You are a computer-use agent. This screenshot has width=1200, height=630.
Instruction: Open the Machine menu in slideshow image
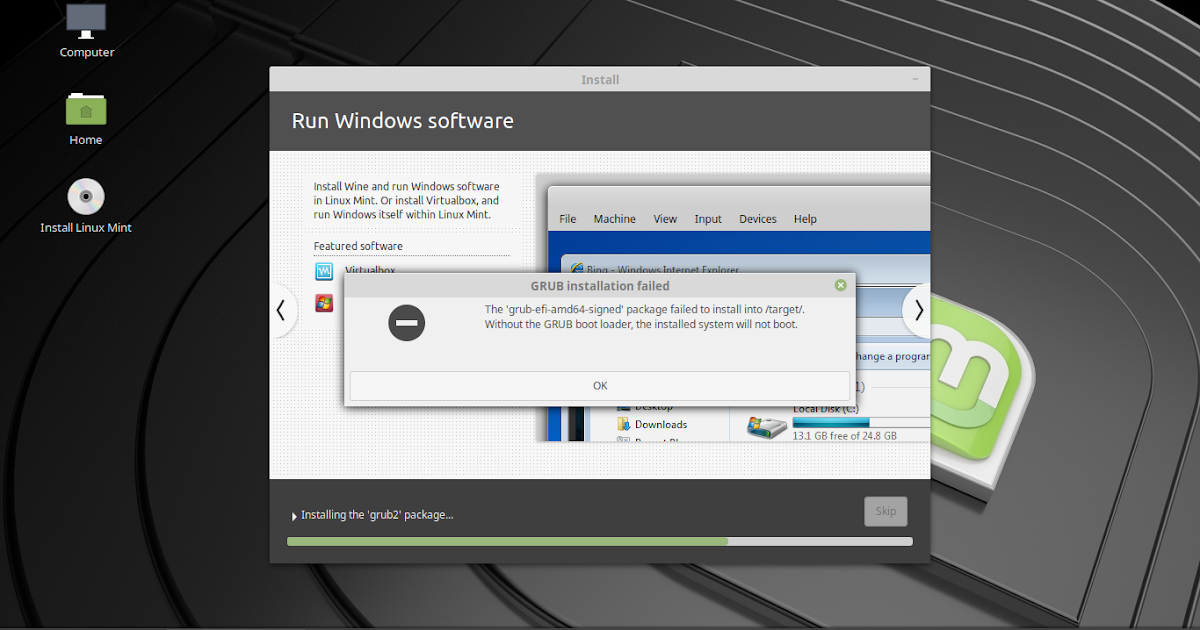click(615, 219)
